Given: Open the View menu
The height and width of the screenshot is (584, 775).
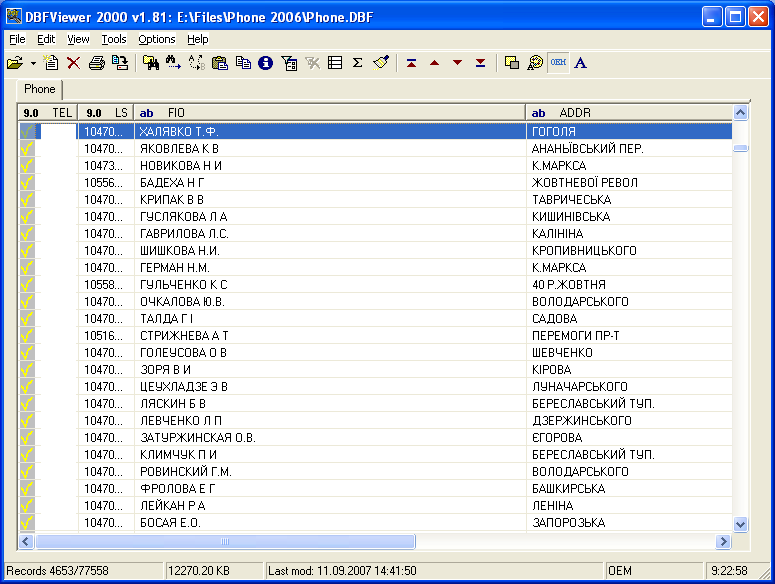Looking at the screenshot, I should pos(78,39).
